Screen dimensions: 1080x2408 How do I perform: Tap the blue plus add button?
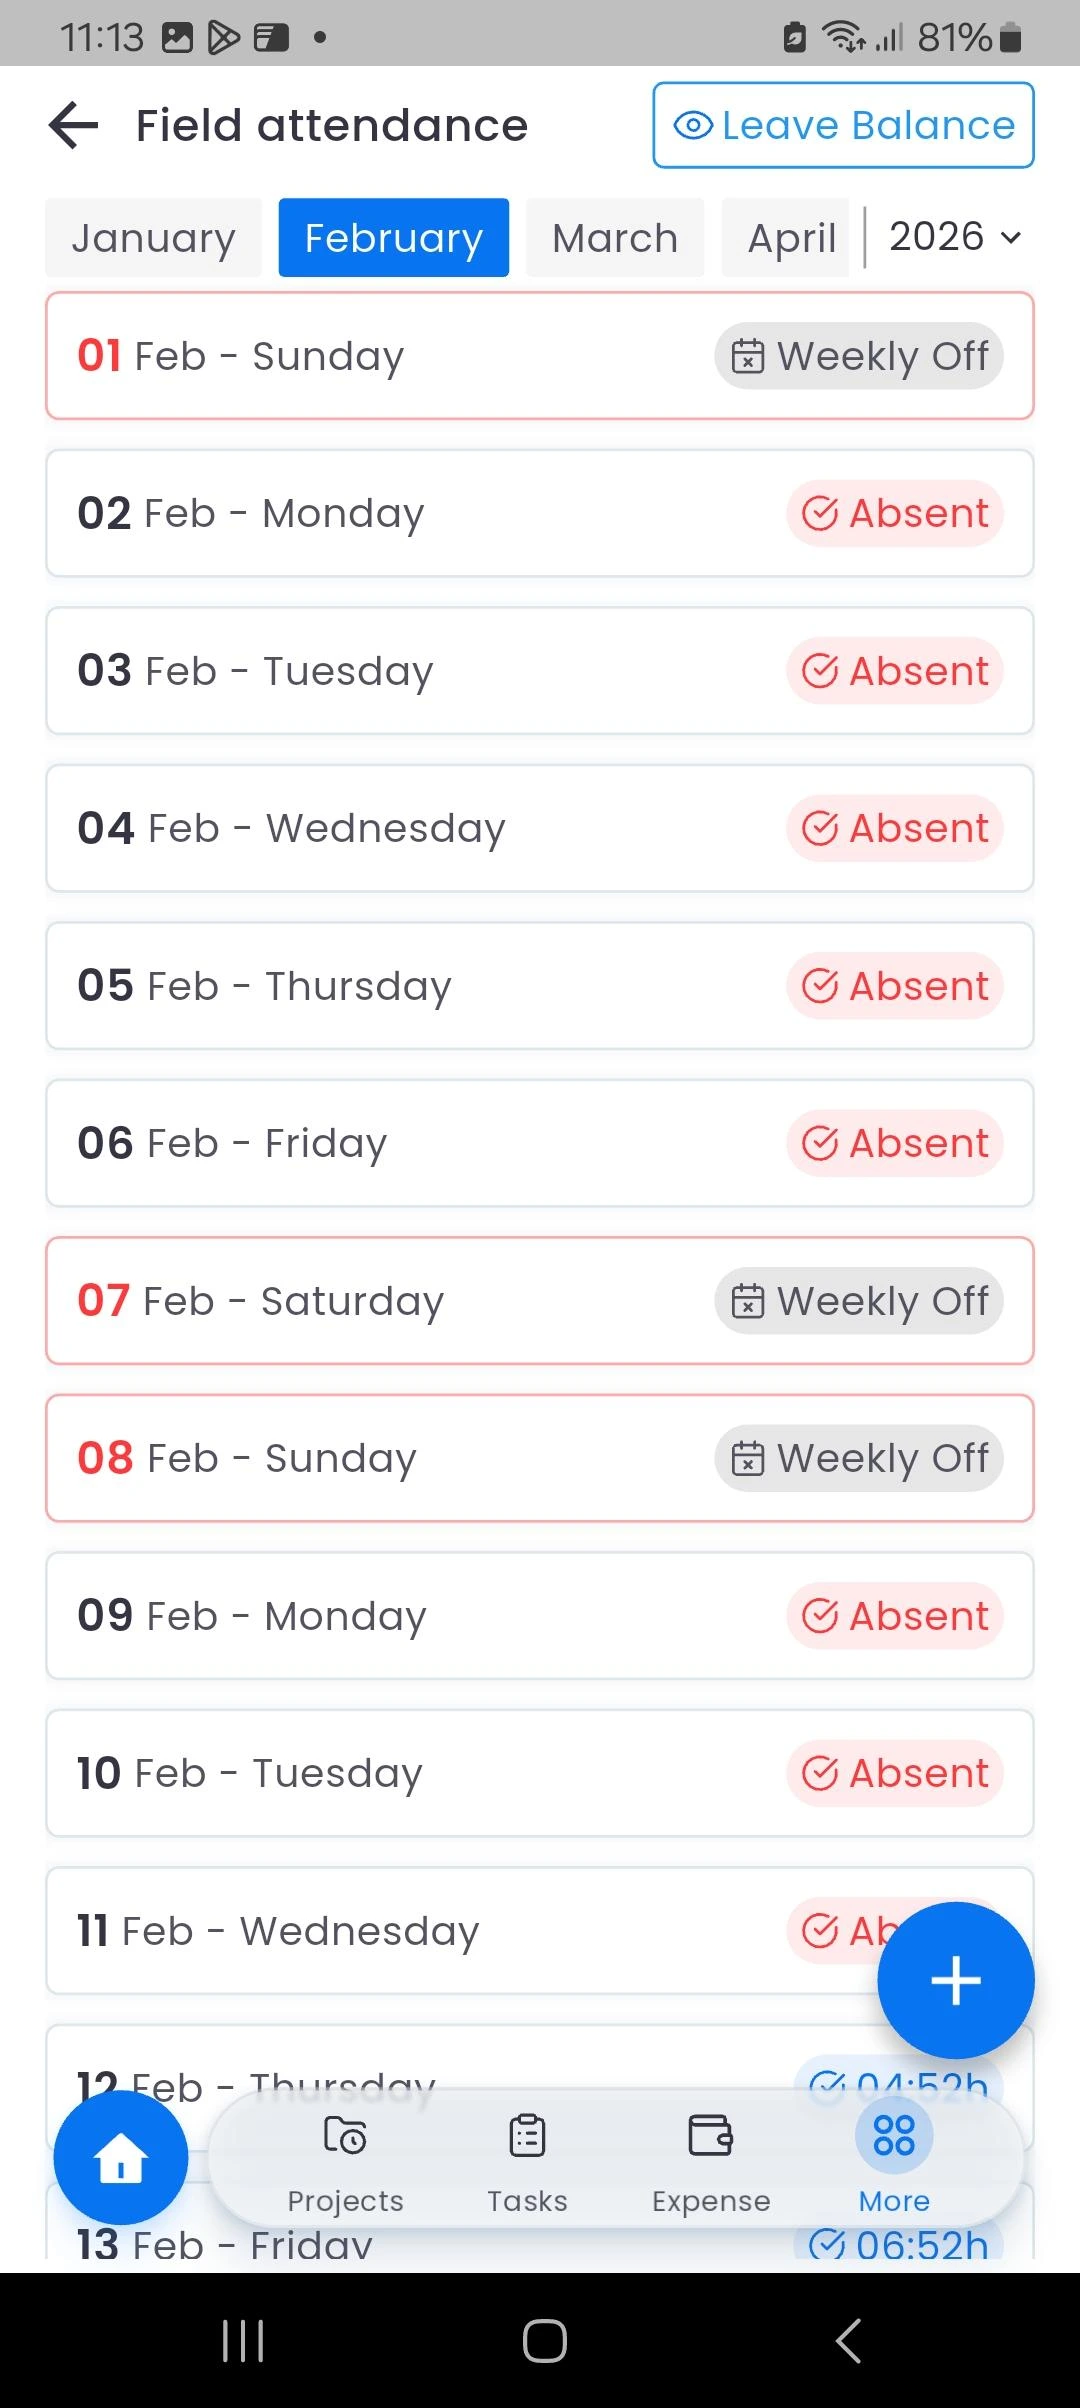coord(955,1980)
